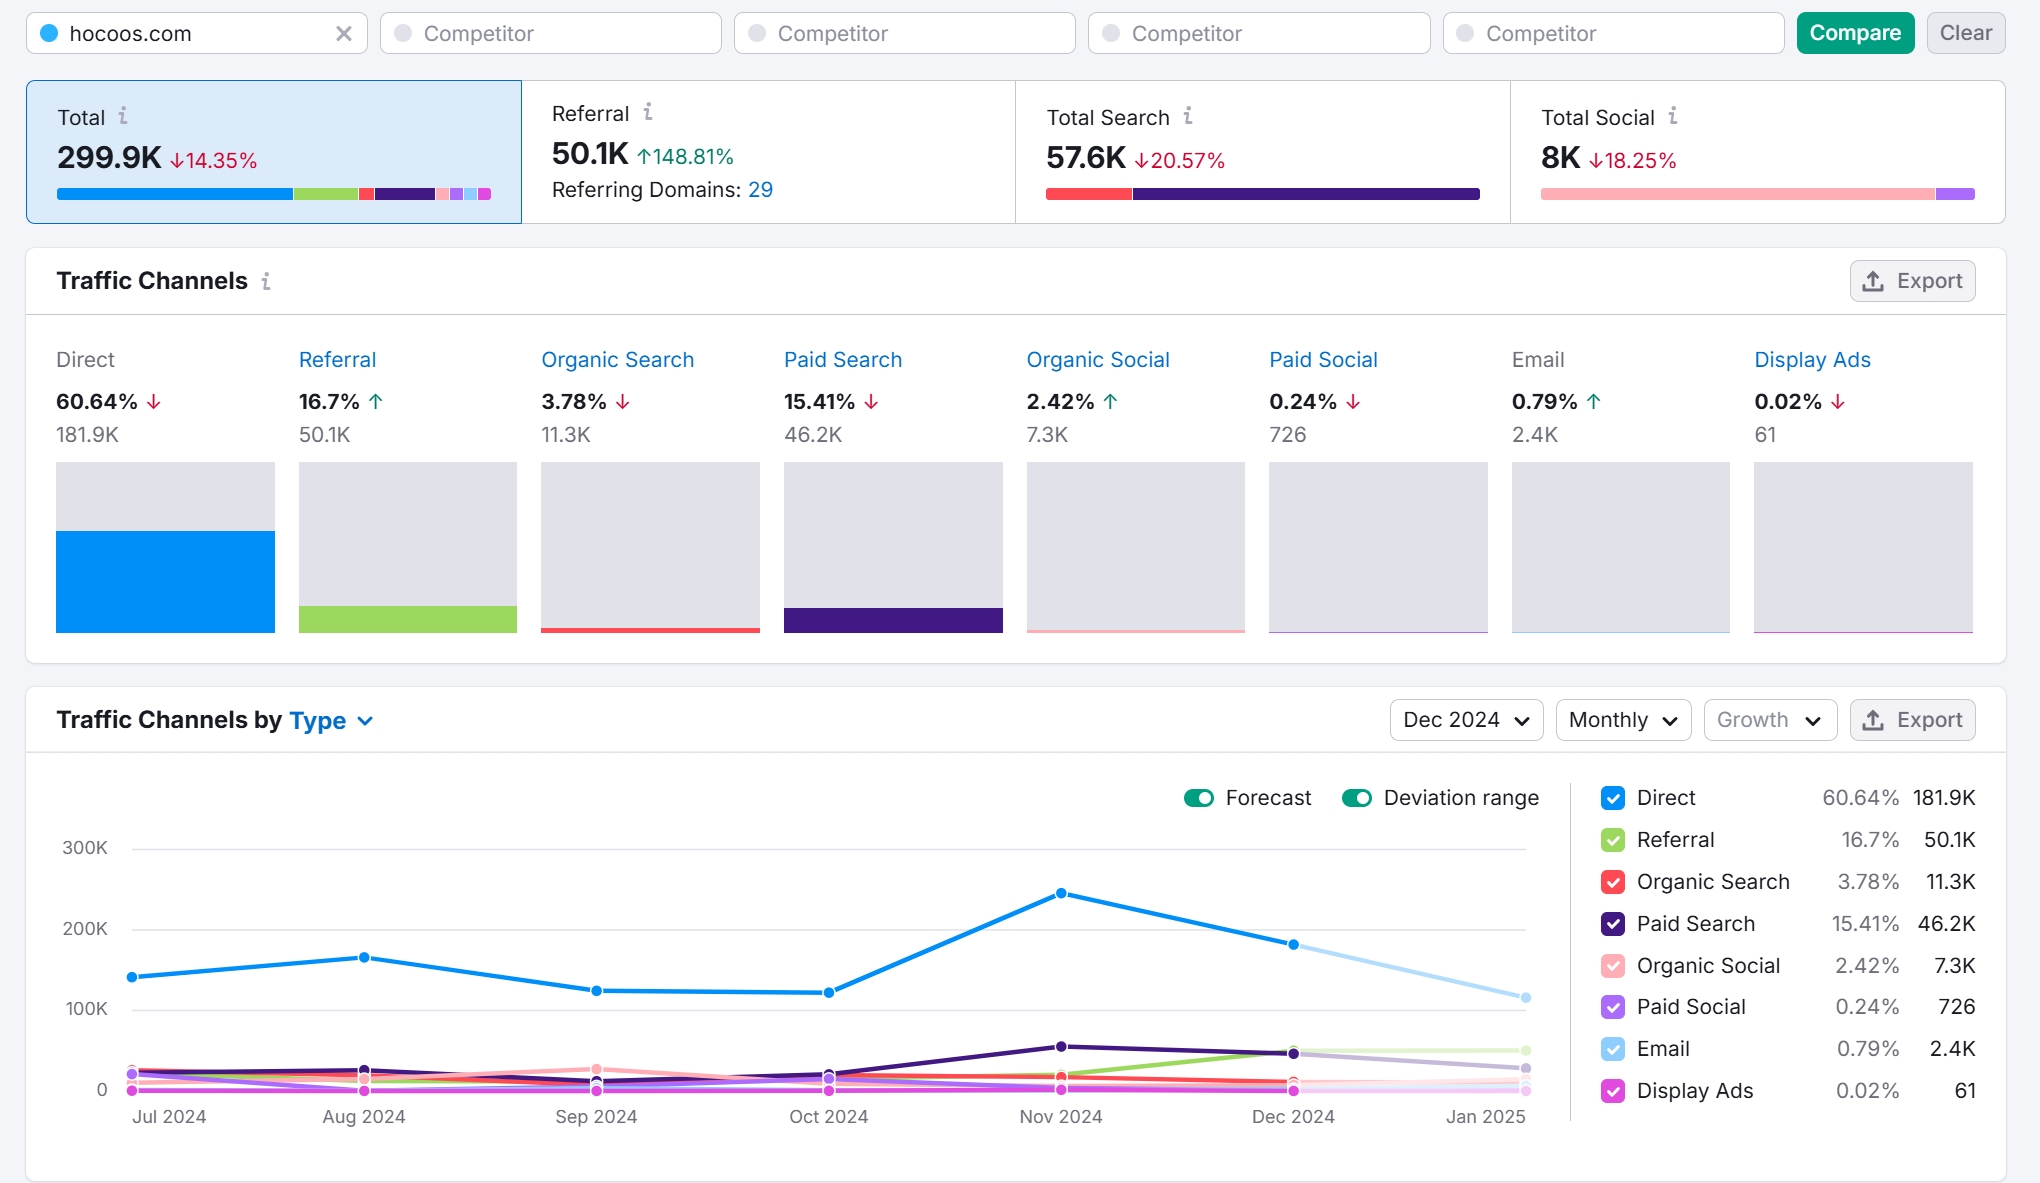
Task: Uncheck the Direct channel checkbox
Action: point(1612,798)
